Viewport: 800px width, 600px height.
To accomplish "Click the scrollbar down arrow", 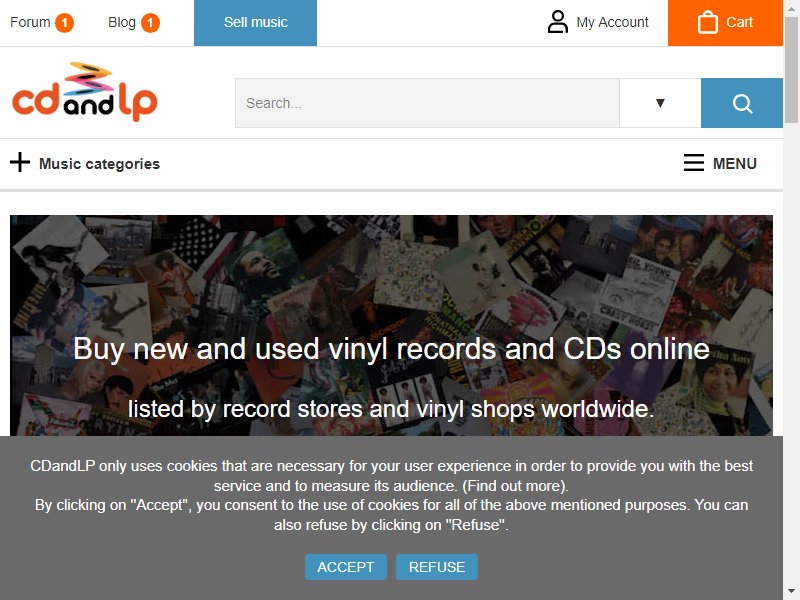I will (791, 591).
